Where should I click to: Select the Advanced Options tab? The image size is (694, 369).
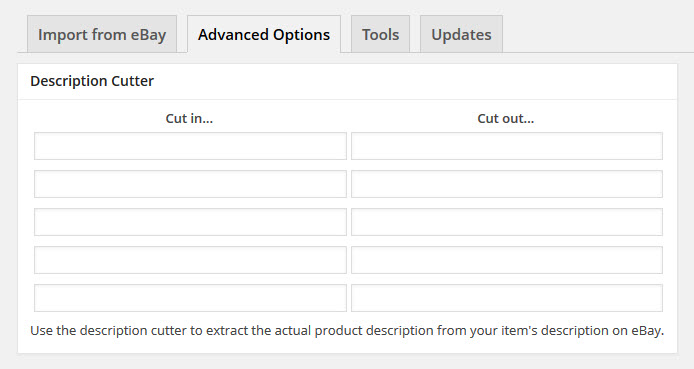pyautogui.click(x=264, y=35)
